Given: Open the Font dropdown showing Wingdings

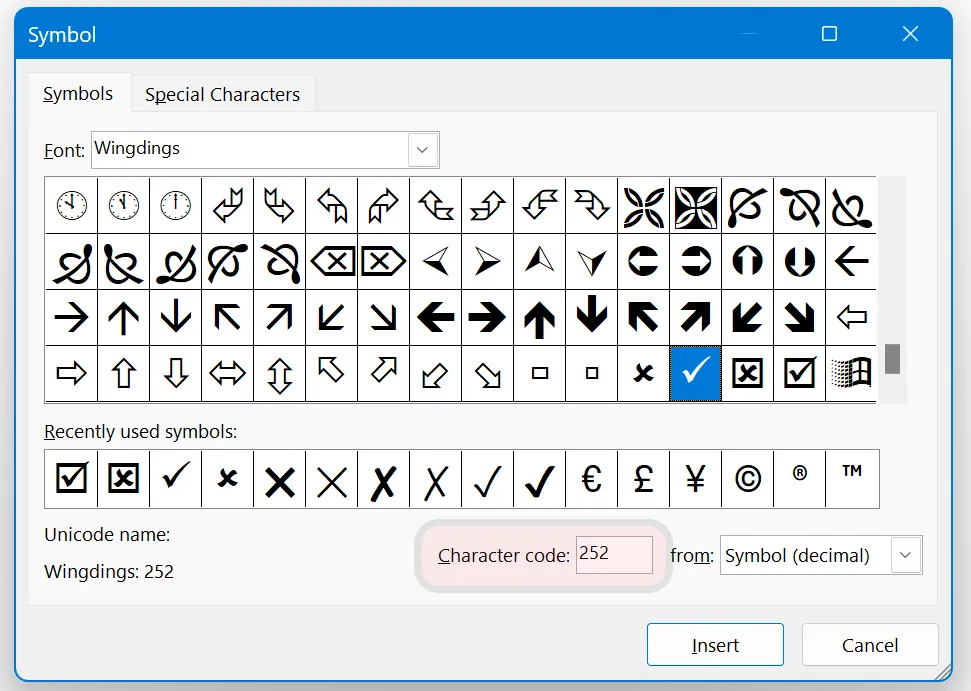Looking at the screenshot, I should (422, 148).
